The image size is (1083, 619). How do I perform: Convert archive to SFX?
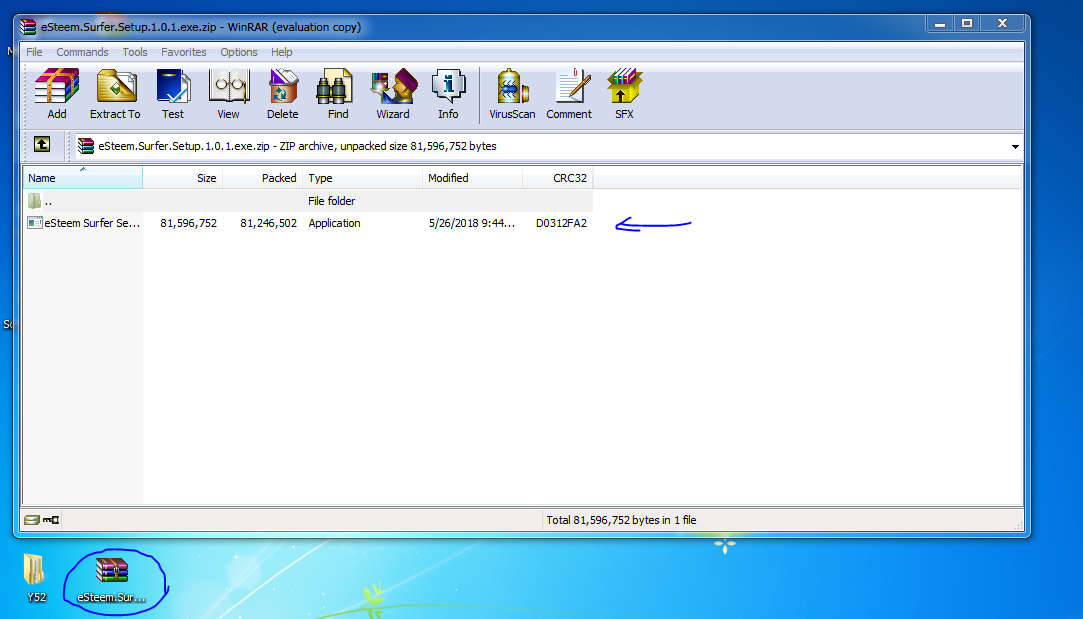click(624, 95)
